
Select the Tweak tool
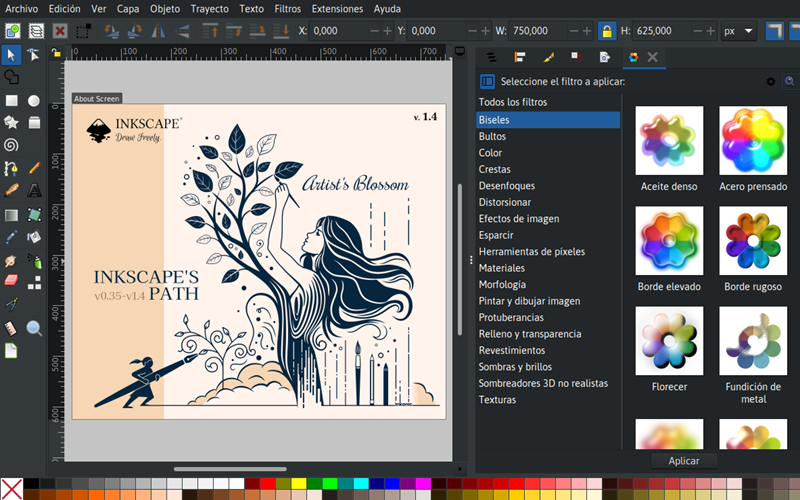click(11, 261)
